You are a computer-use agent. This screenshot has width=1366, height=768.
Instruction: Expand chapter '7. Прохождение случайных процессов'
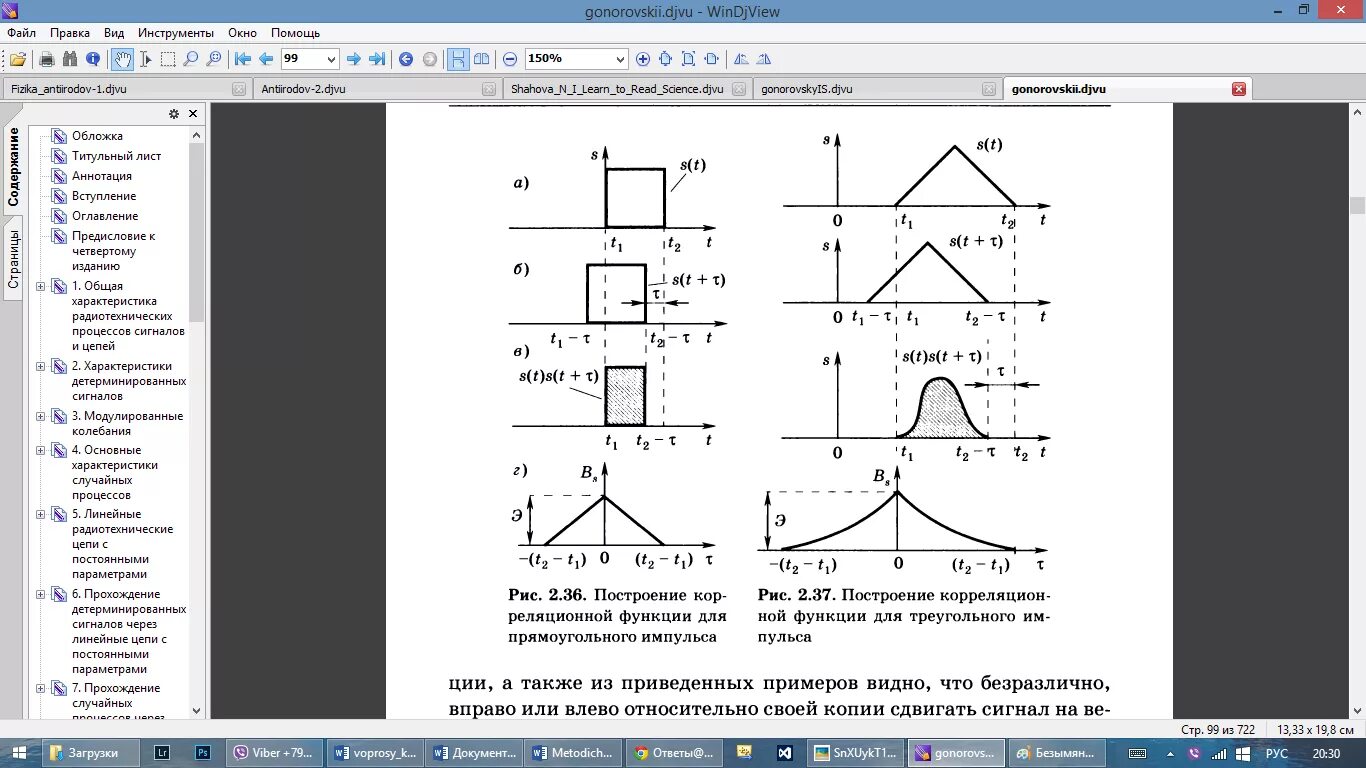[41, 688]
